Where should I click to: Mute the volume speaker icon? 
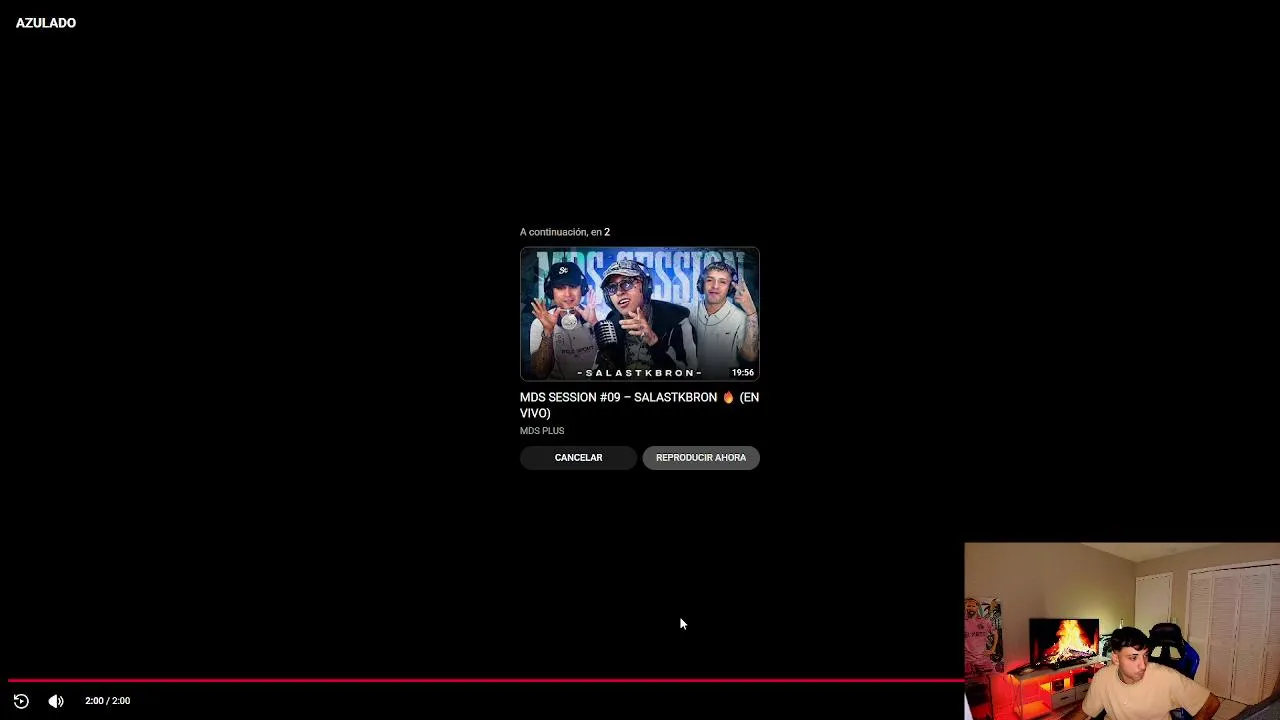(56, 701)
